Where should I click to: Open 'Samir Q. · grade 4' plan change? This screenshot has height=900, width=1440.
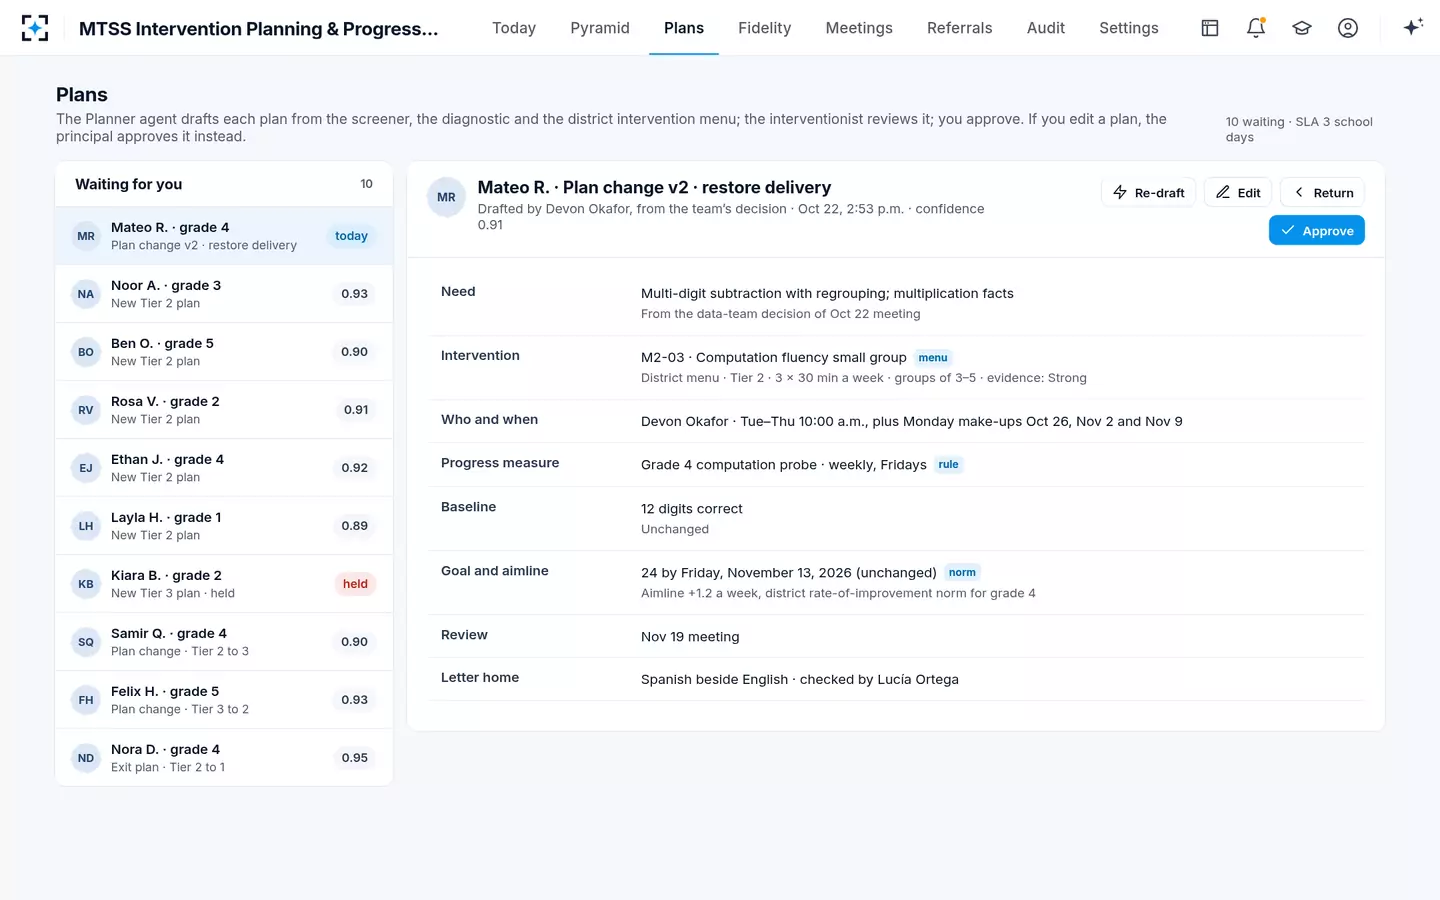tap(224, 642)
